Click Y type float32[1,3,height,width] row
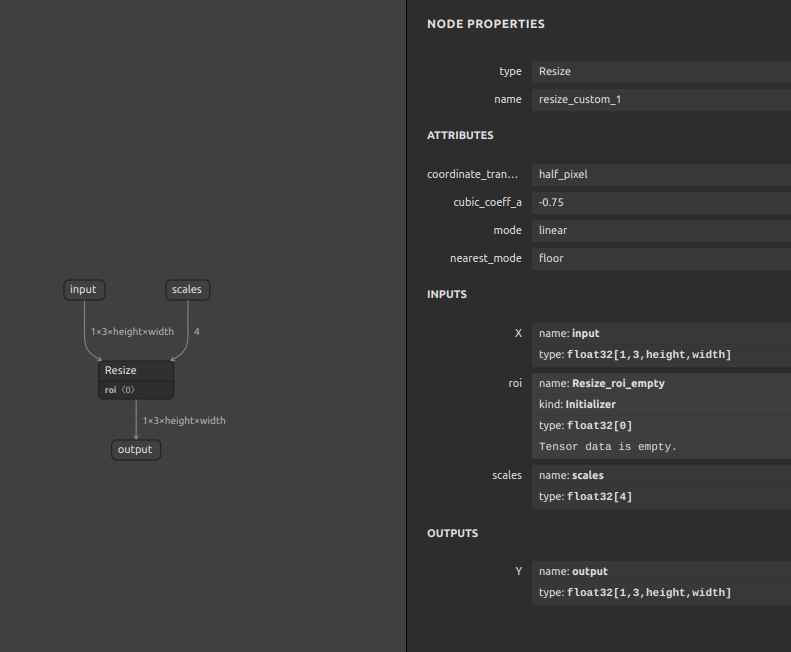791x652 pixels. coord(661,593)
